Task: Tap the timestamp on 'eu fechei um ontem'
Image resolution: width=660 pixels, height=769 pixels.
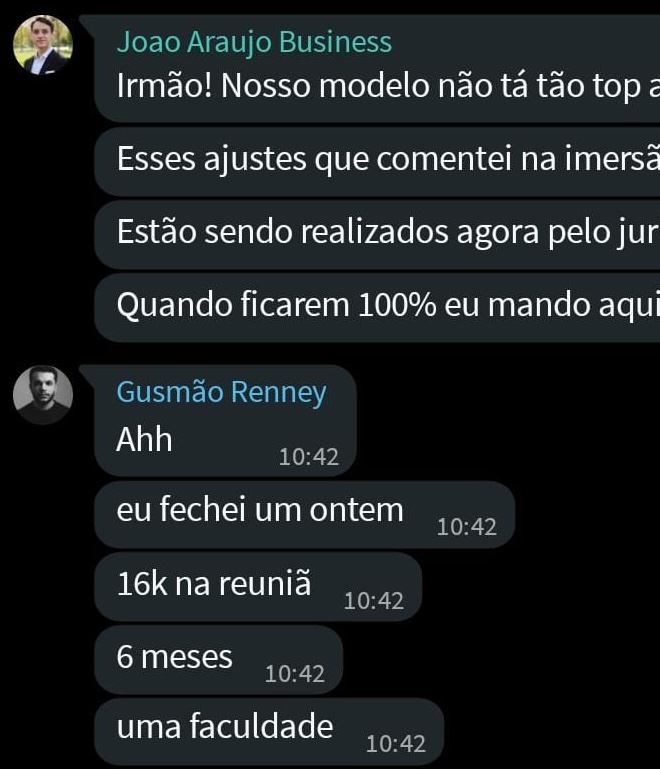Action: [467, 527]
